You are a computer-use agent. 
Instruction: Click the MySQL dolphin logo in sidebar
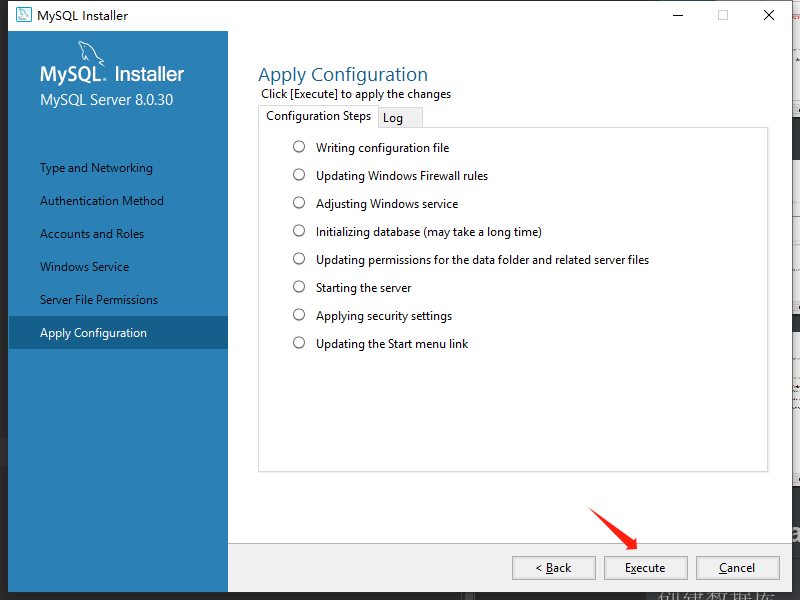pos(91,53)
